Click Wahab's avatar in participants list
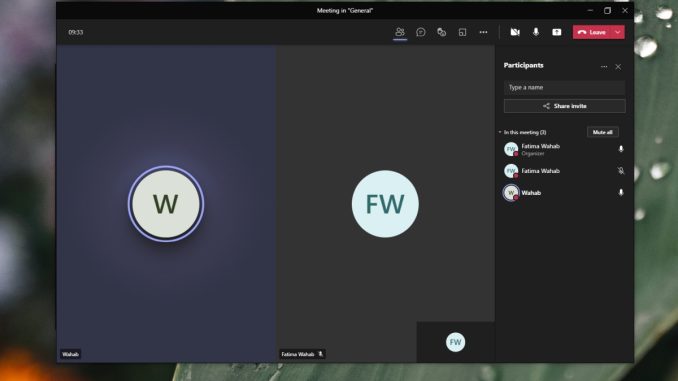 [511, 192]
